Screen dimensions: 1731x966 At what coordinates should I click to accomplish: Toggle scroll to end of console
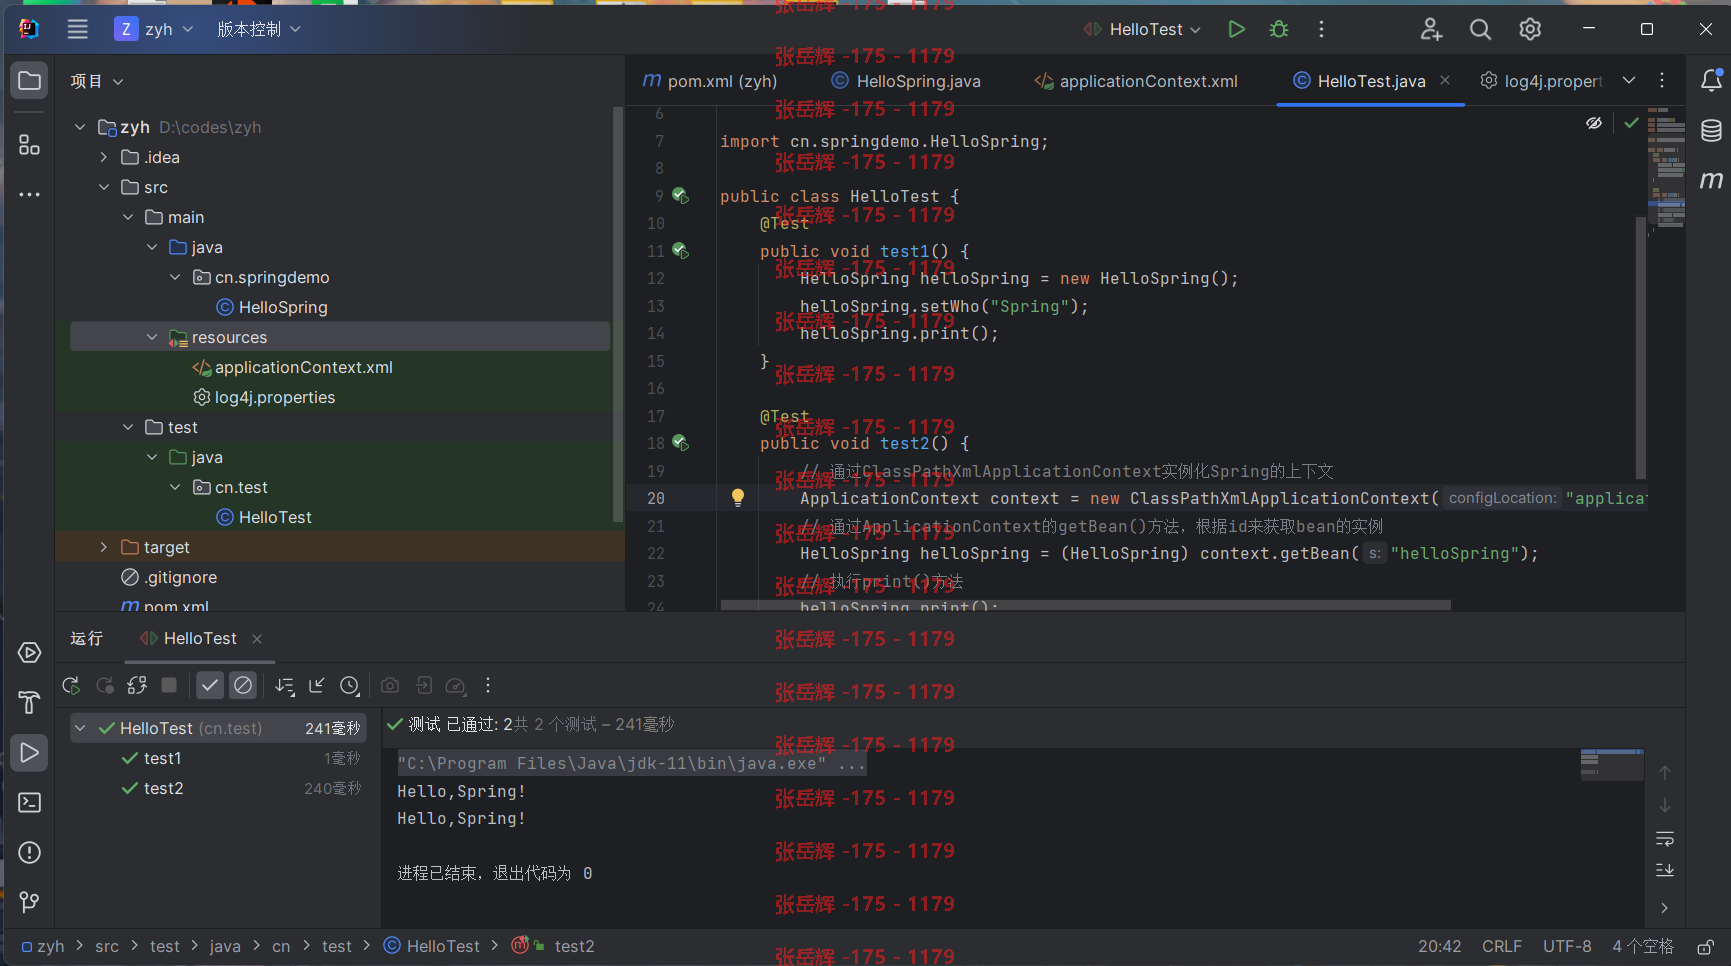pyautogui.click(x=1665, y=871)
